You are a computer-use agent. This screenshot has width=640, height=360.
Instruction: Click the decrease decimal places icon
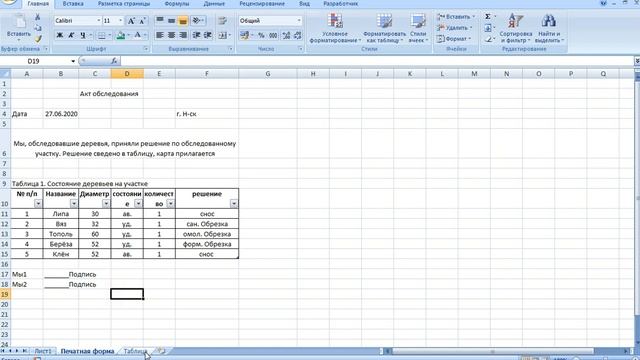298,36
